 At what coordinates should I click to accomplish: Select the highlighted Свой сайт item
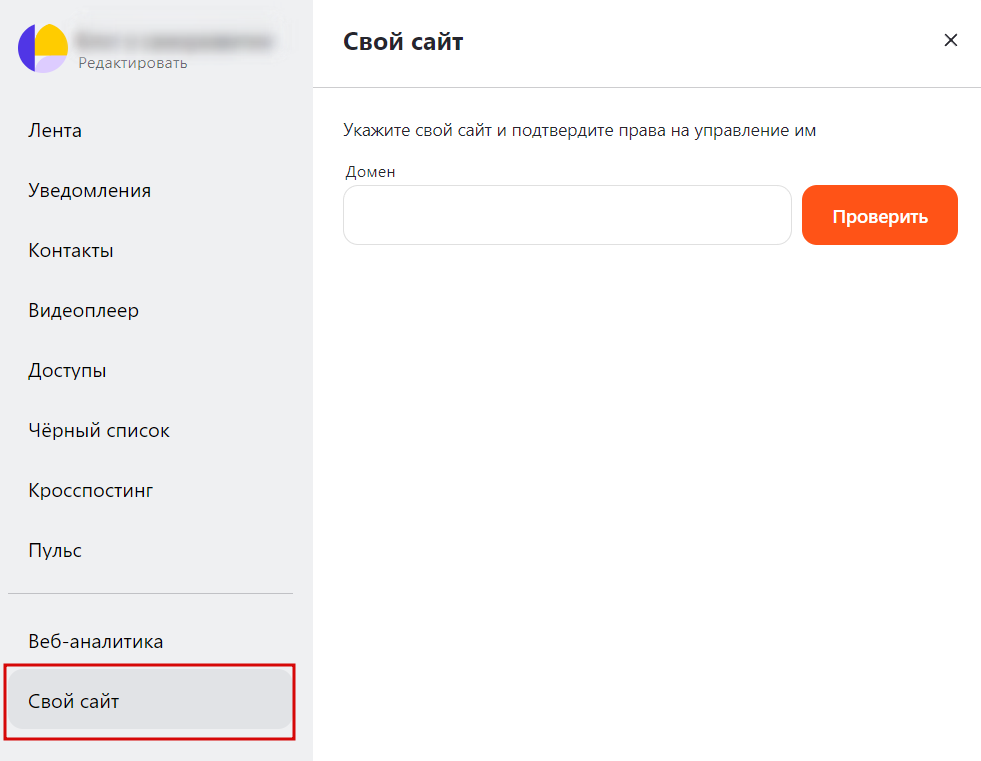click(150, 701)
